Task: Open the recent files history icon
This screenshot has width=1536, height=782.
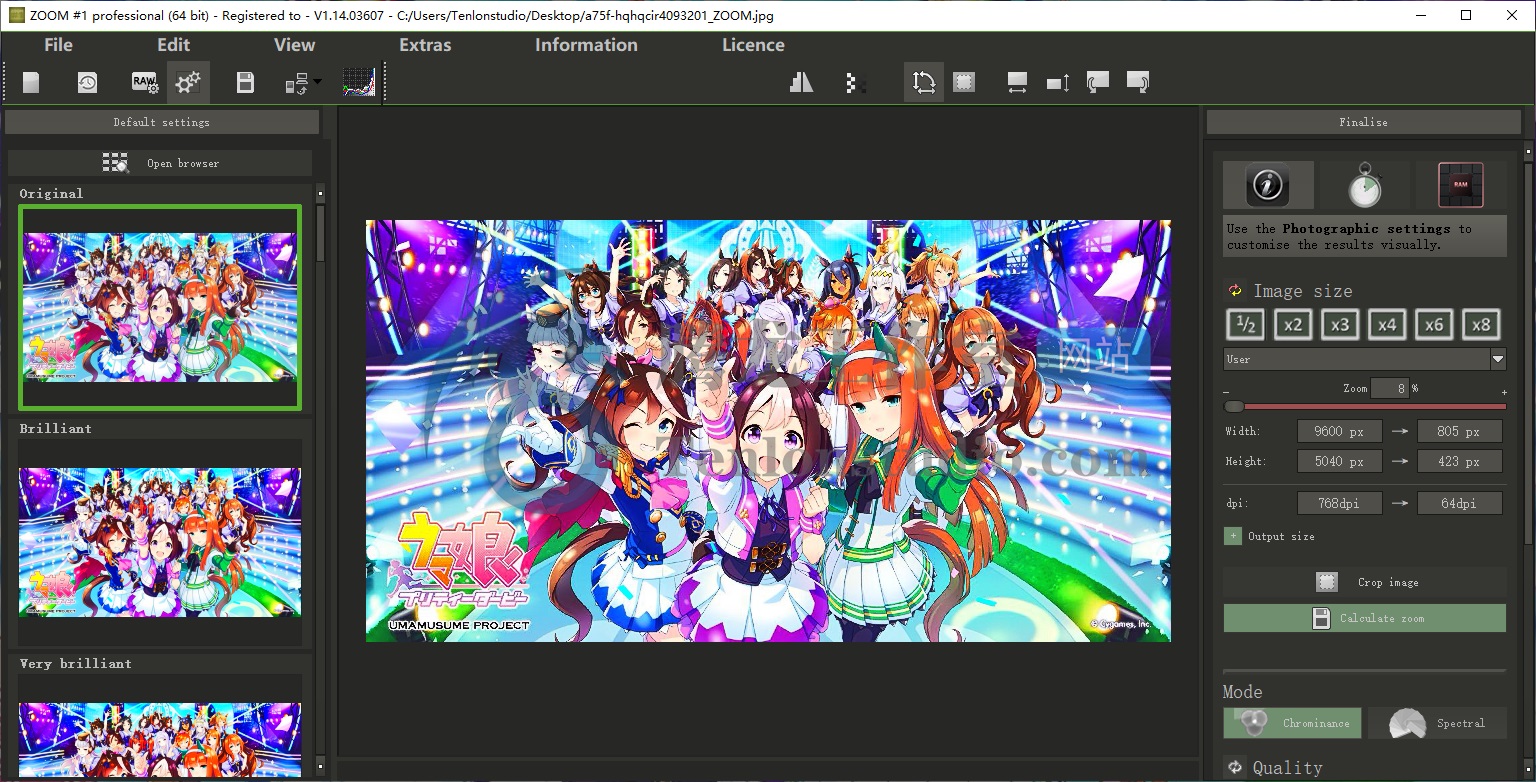Action: [x=88, y=82]
